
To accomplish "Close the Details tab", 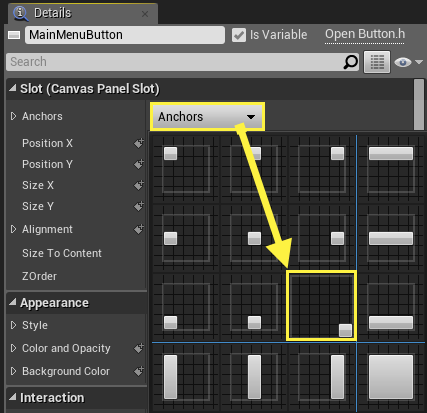I will (x=145, y=14).
